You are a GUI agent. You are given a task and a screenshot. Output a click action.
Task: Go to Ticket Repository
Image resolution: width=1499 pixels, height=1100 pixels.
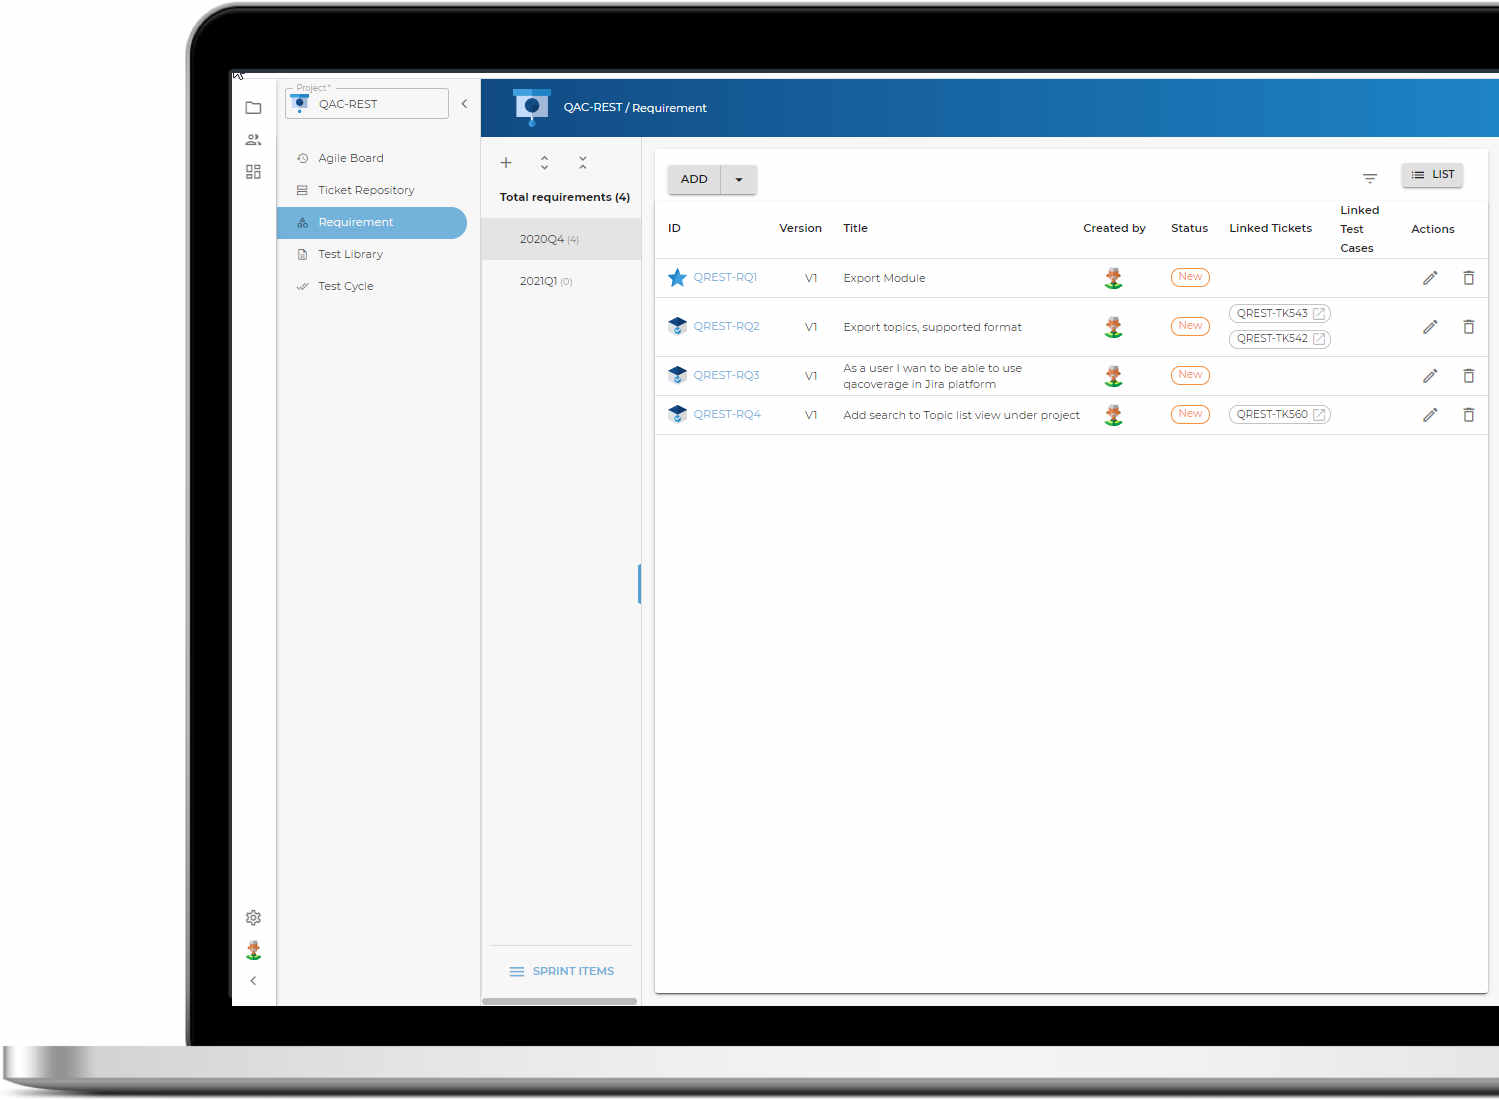[x=366, y=190]
